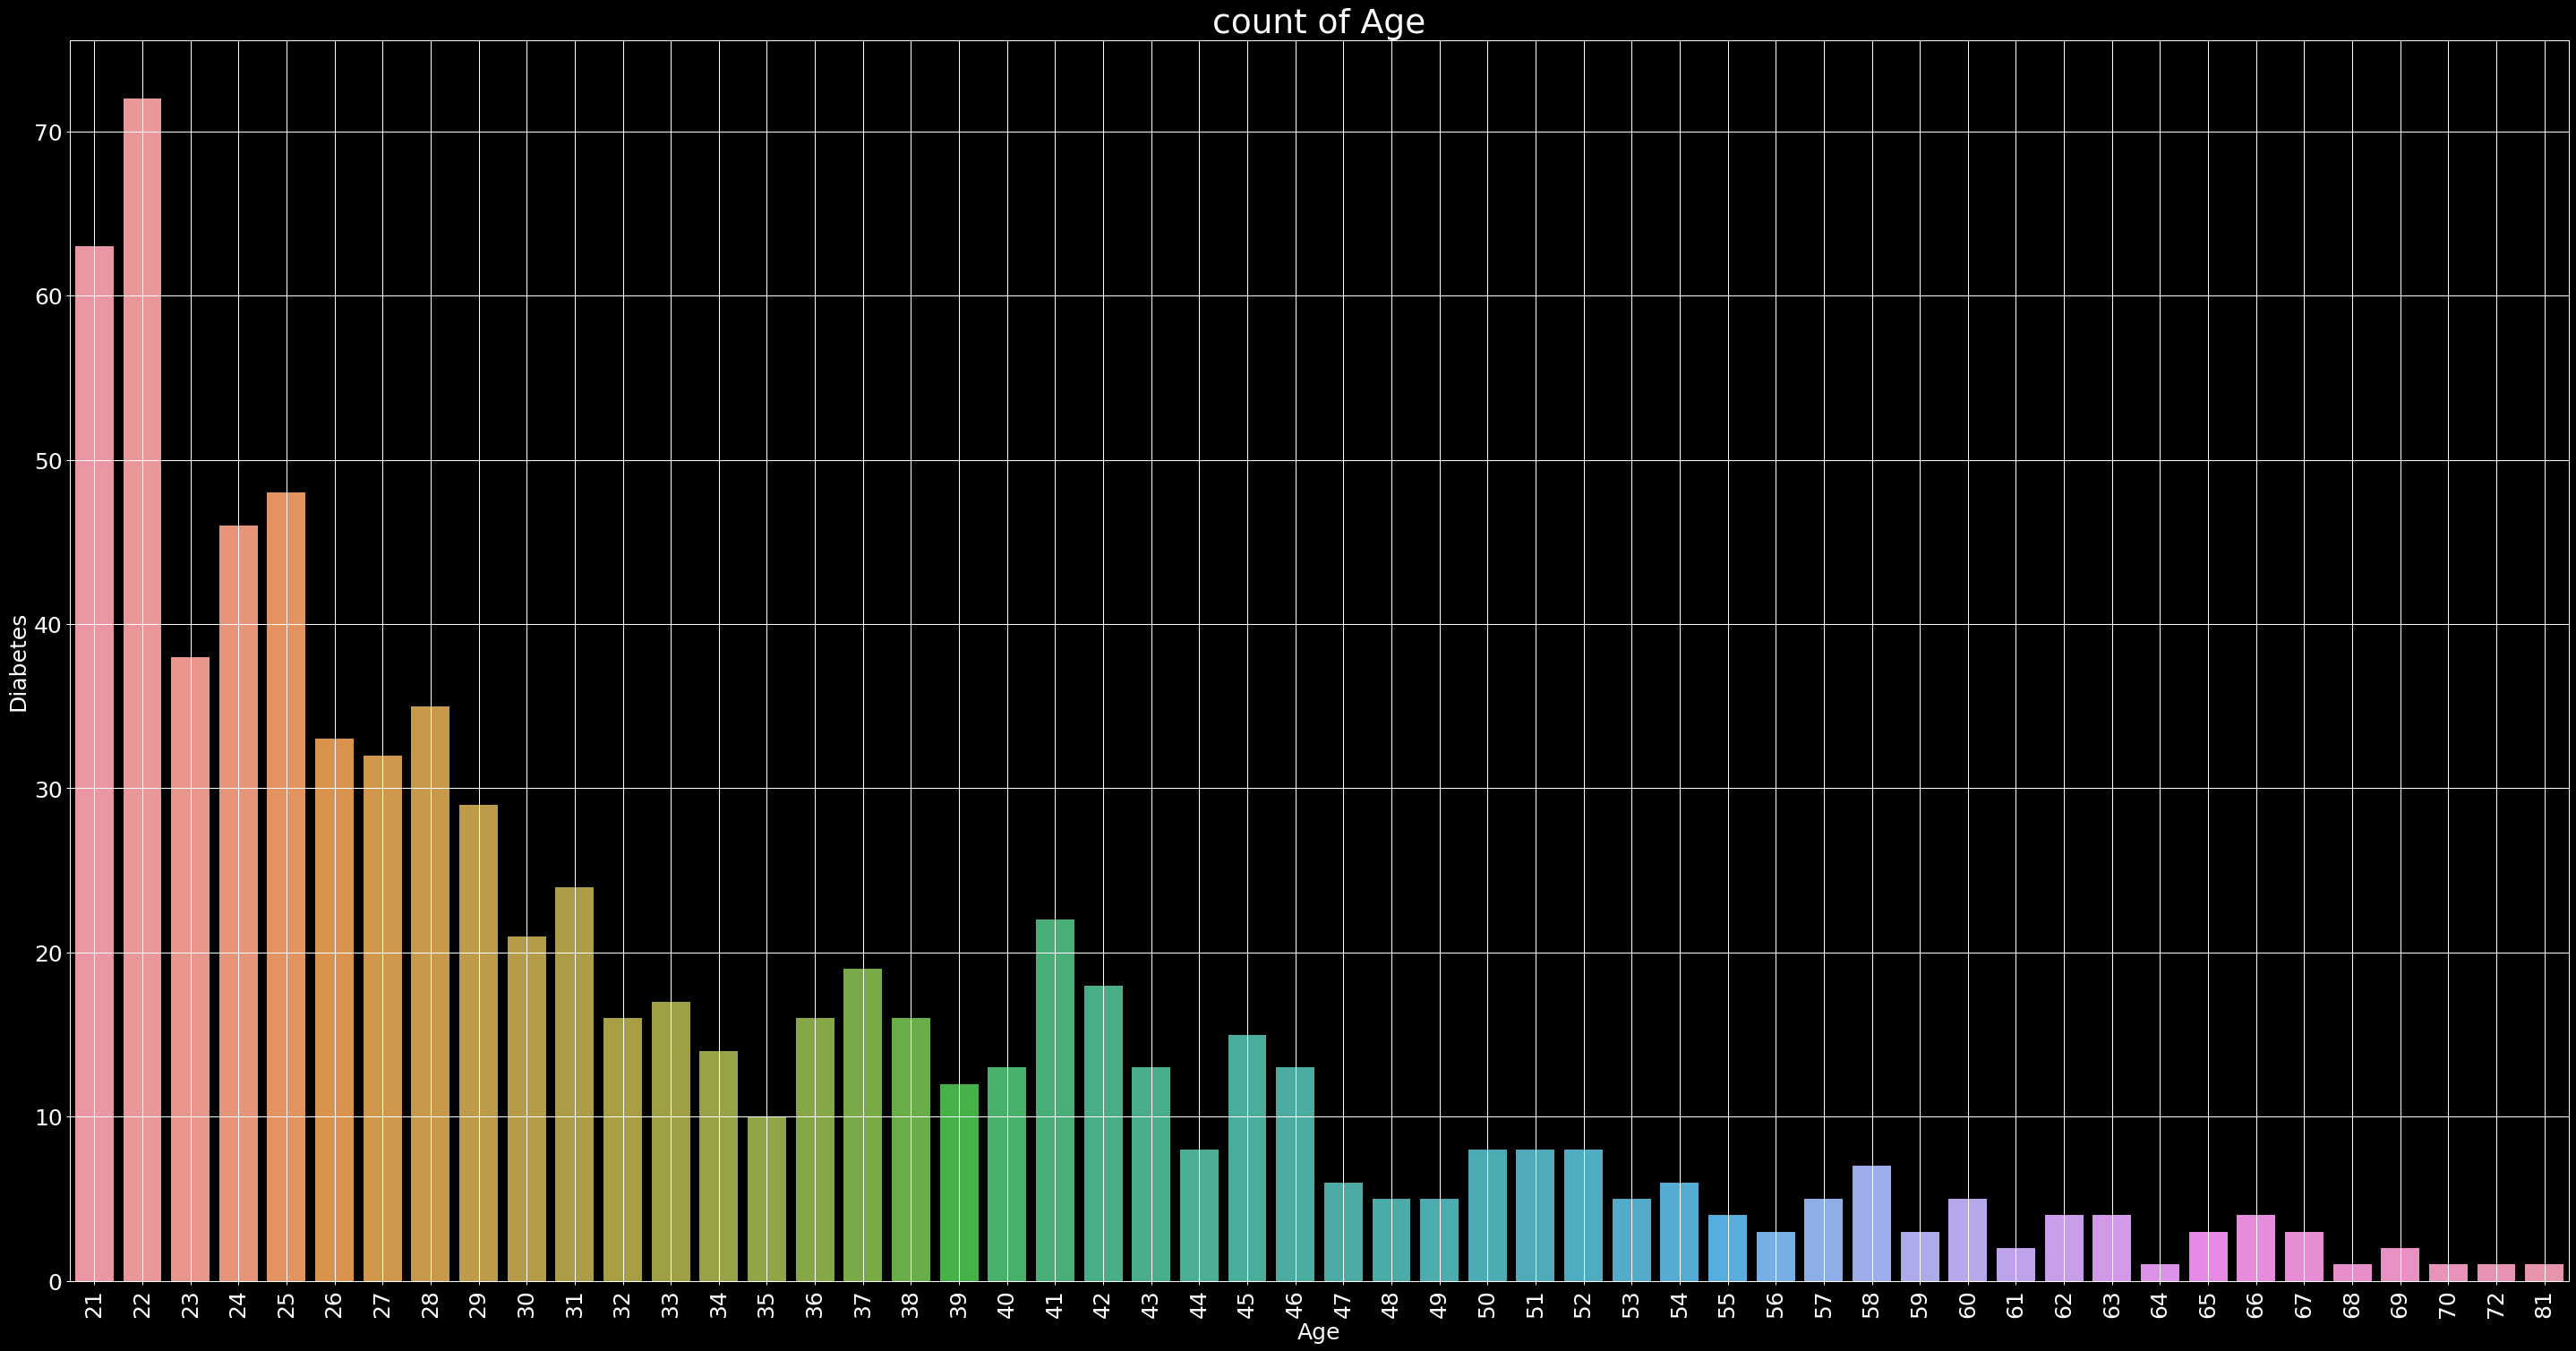Click the y-axis tick label '40'
Viewport: 2576px width, 1351px height.
tap(50, 625)
